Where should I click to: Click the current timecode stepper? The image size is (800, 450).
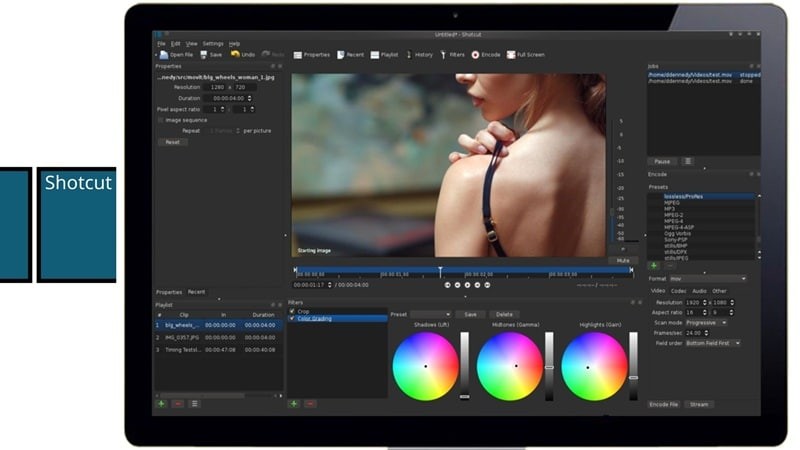[x=330, y=285]
